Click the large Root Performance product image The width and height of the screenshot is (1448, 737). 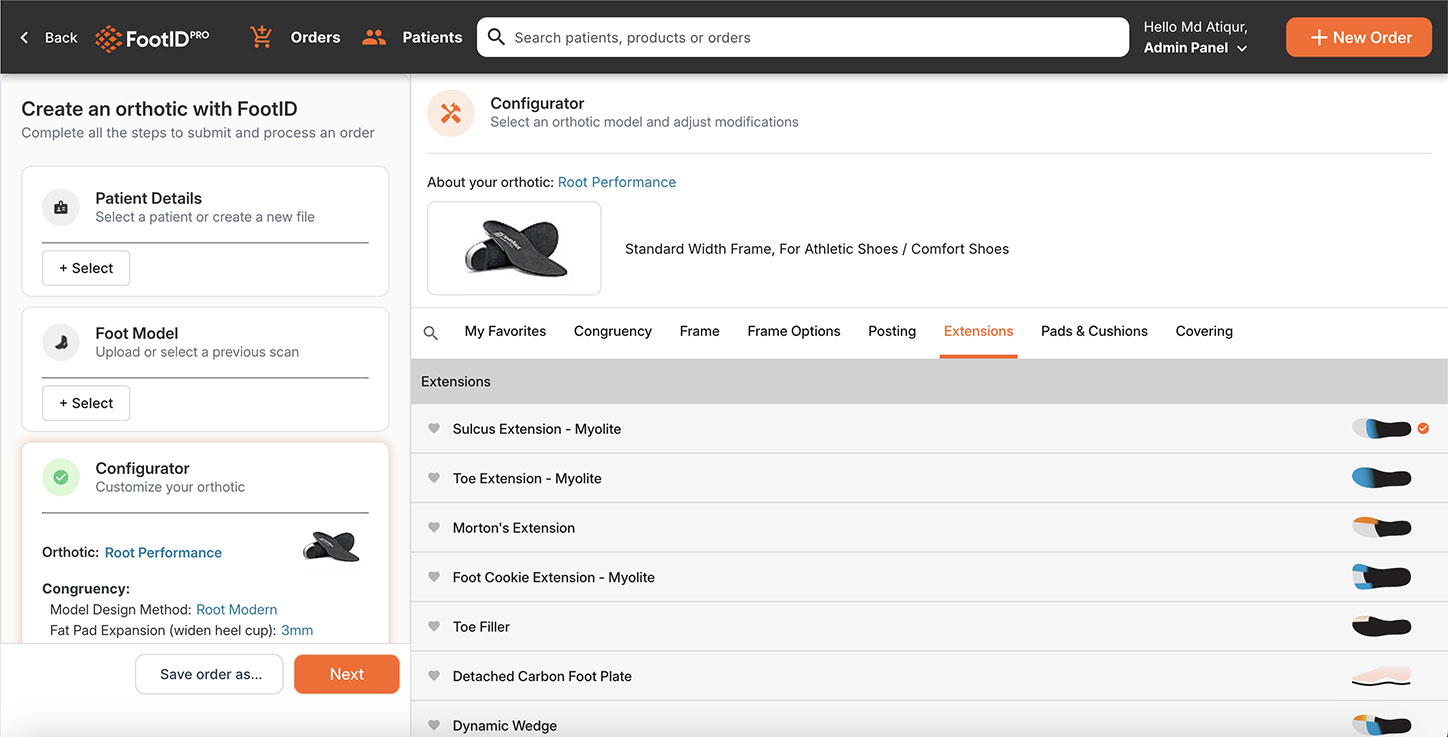pyautogui.click(x=514, y=248)
